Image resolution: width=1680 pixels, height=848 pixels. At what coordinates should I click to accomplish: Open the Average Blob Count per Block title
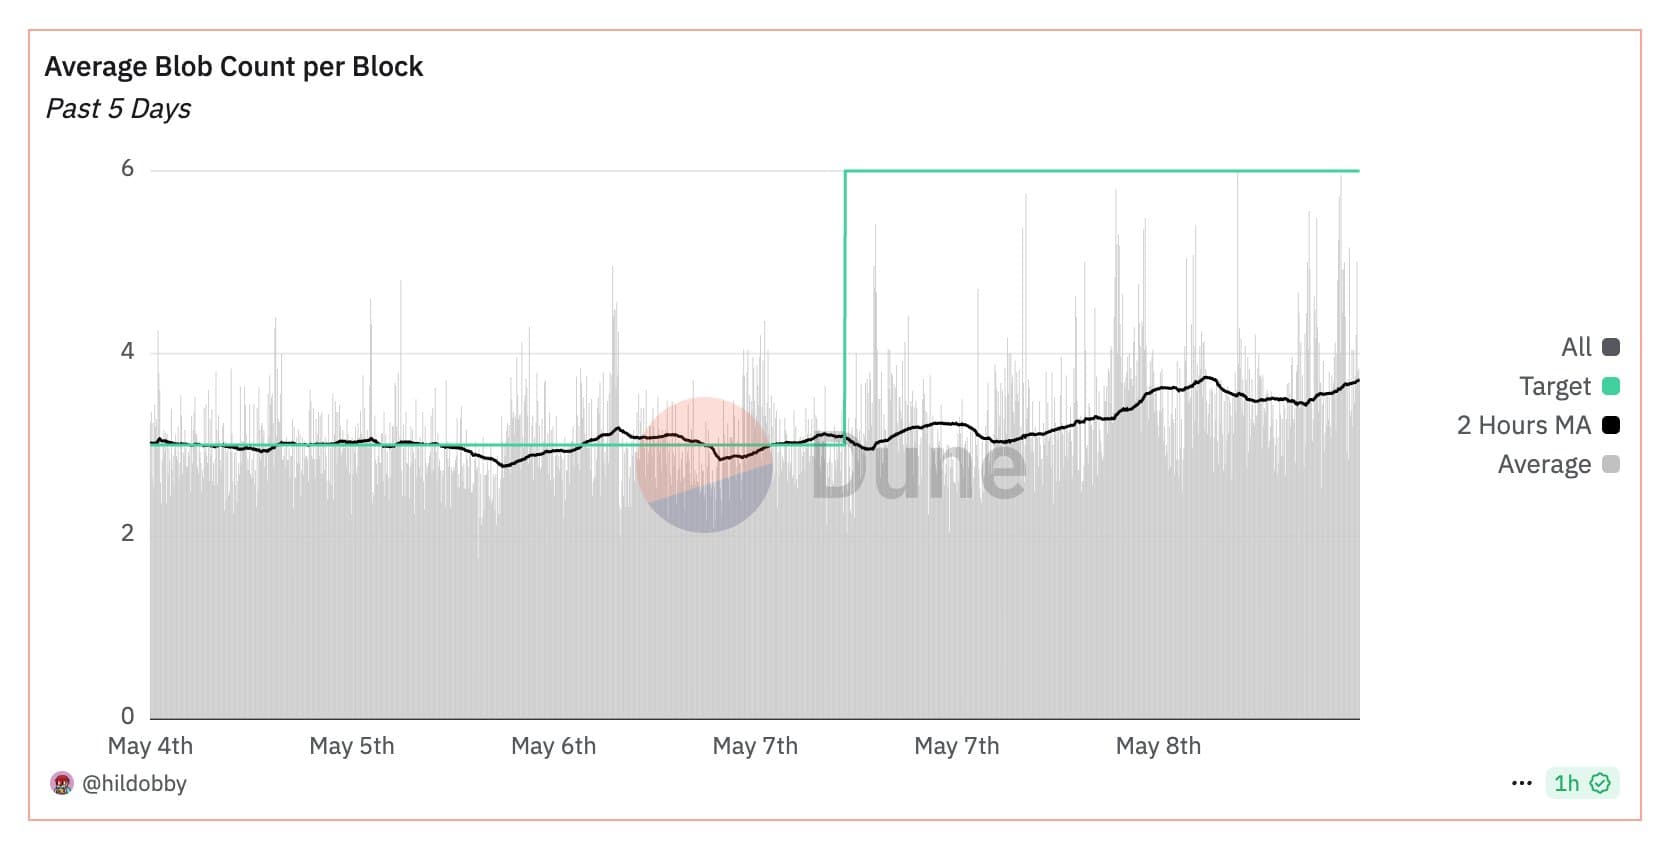pos(234,67)
